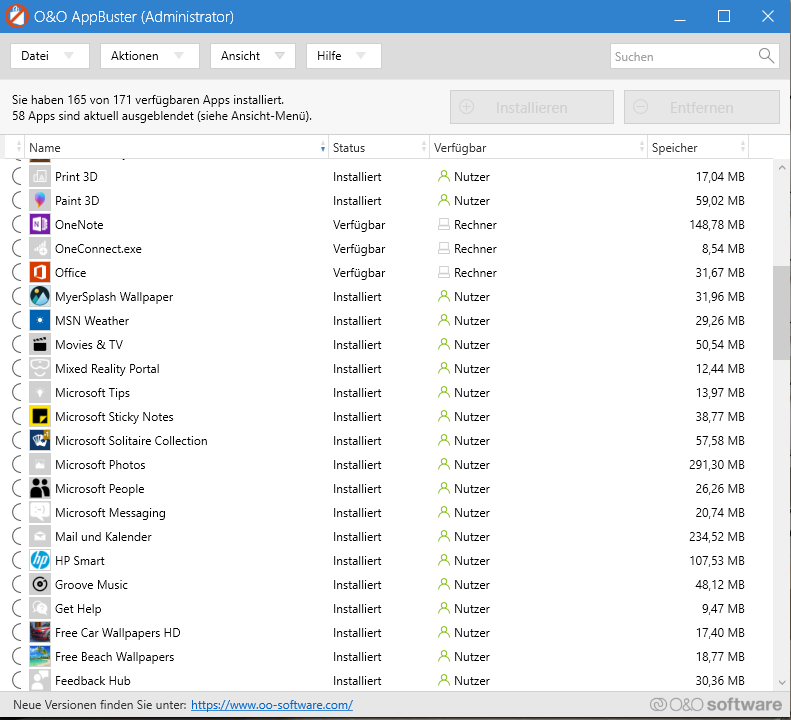Open the Hilfe dropdown menu
791x720 pixels.
344,56
